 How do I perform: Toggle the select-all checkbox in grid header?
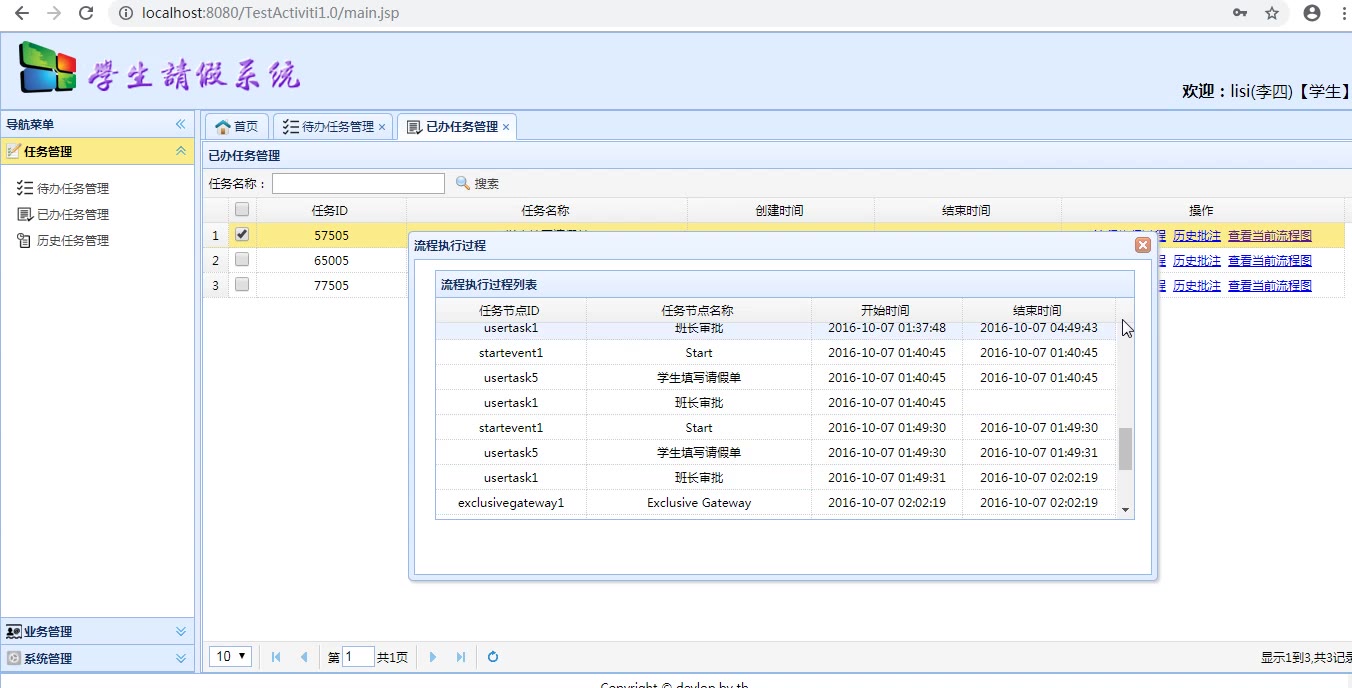pos(241,210)
